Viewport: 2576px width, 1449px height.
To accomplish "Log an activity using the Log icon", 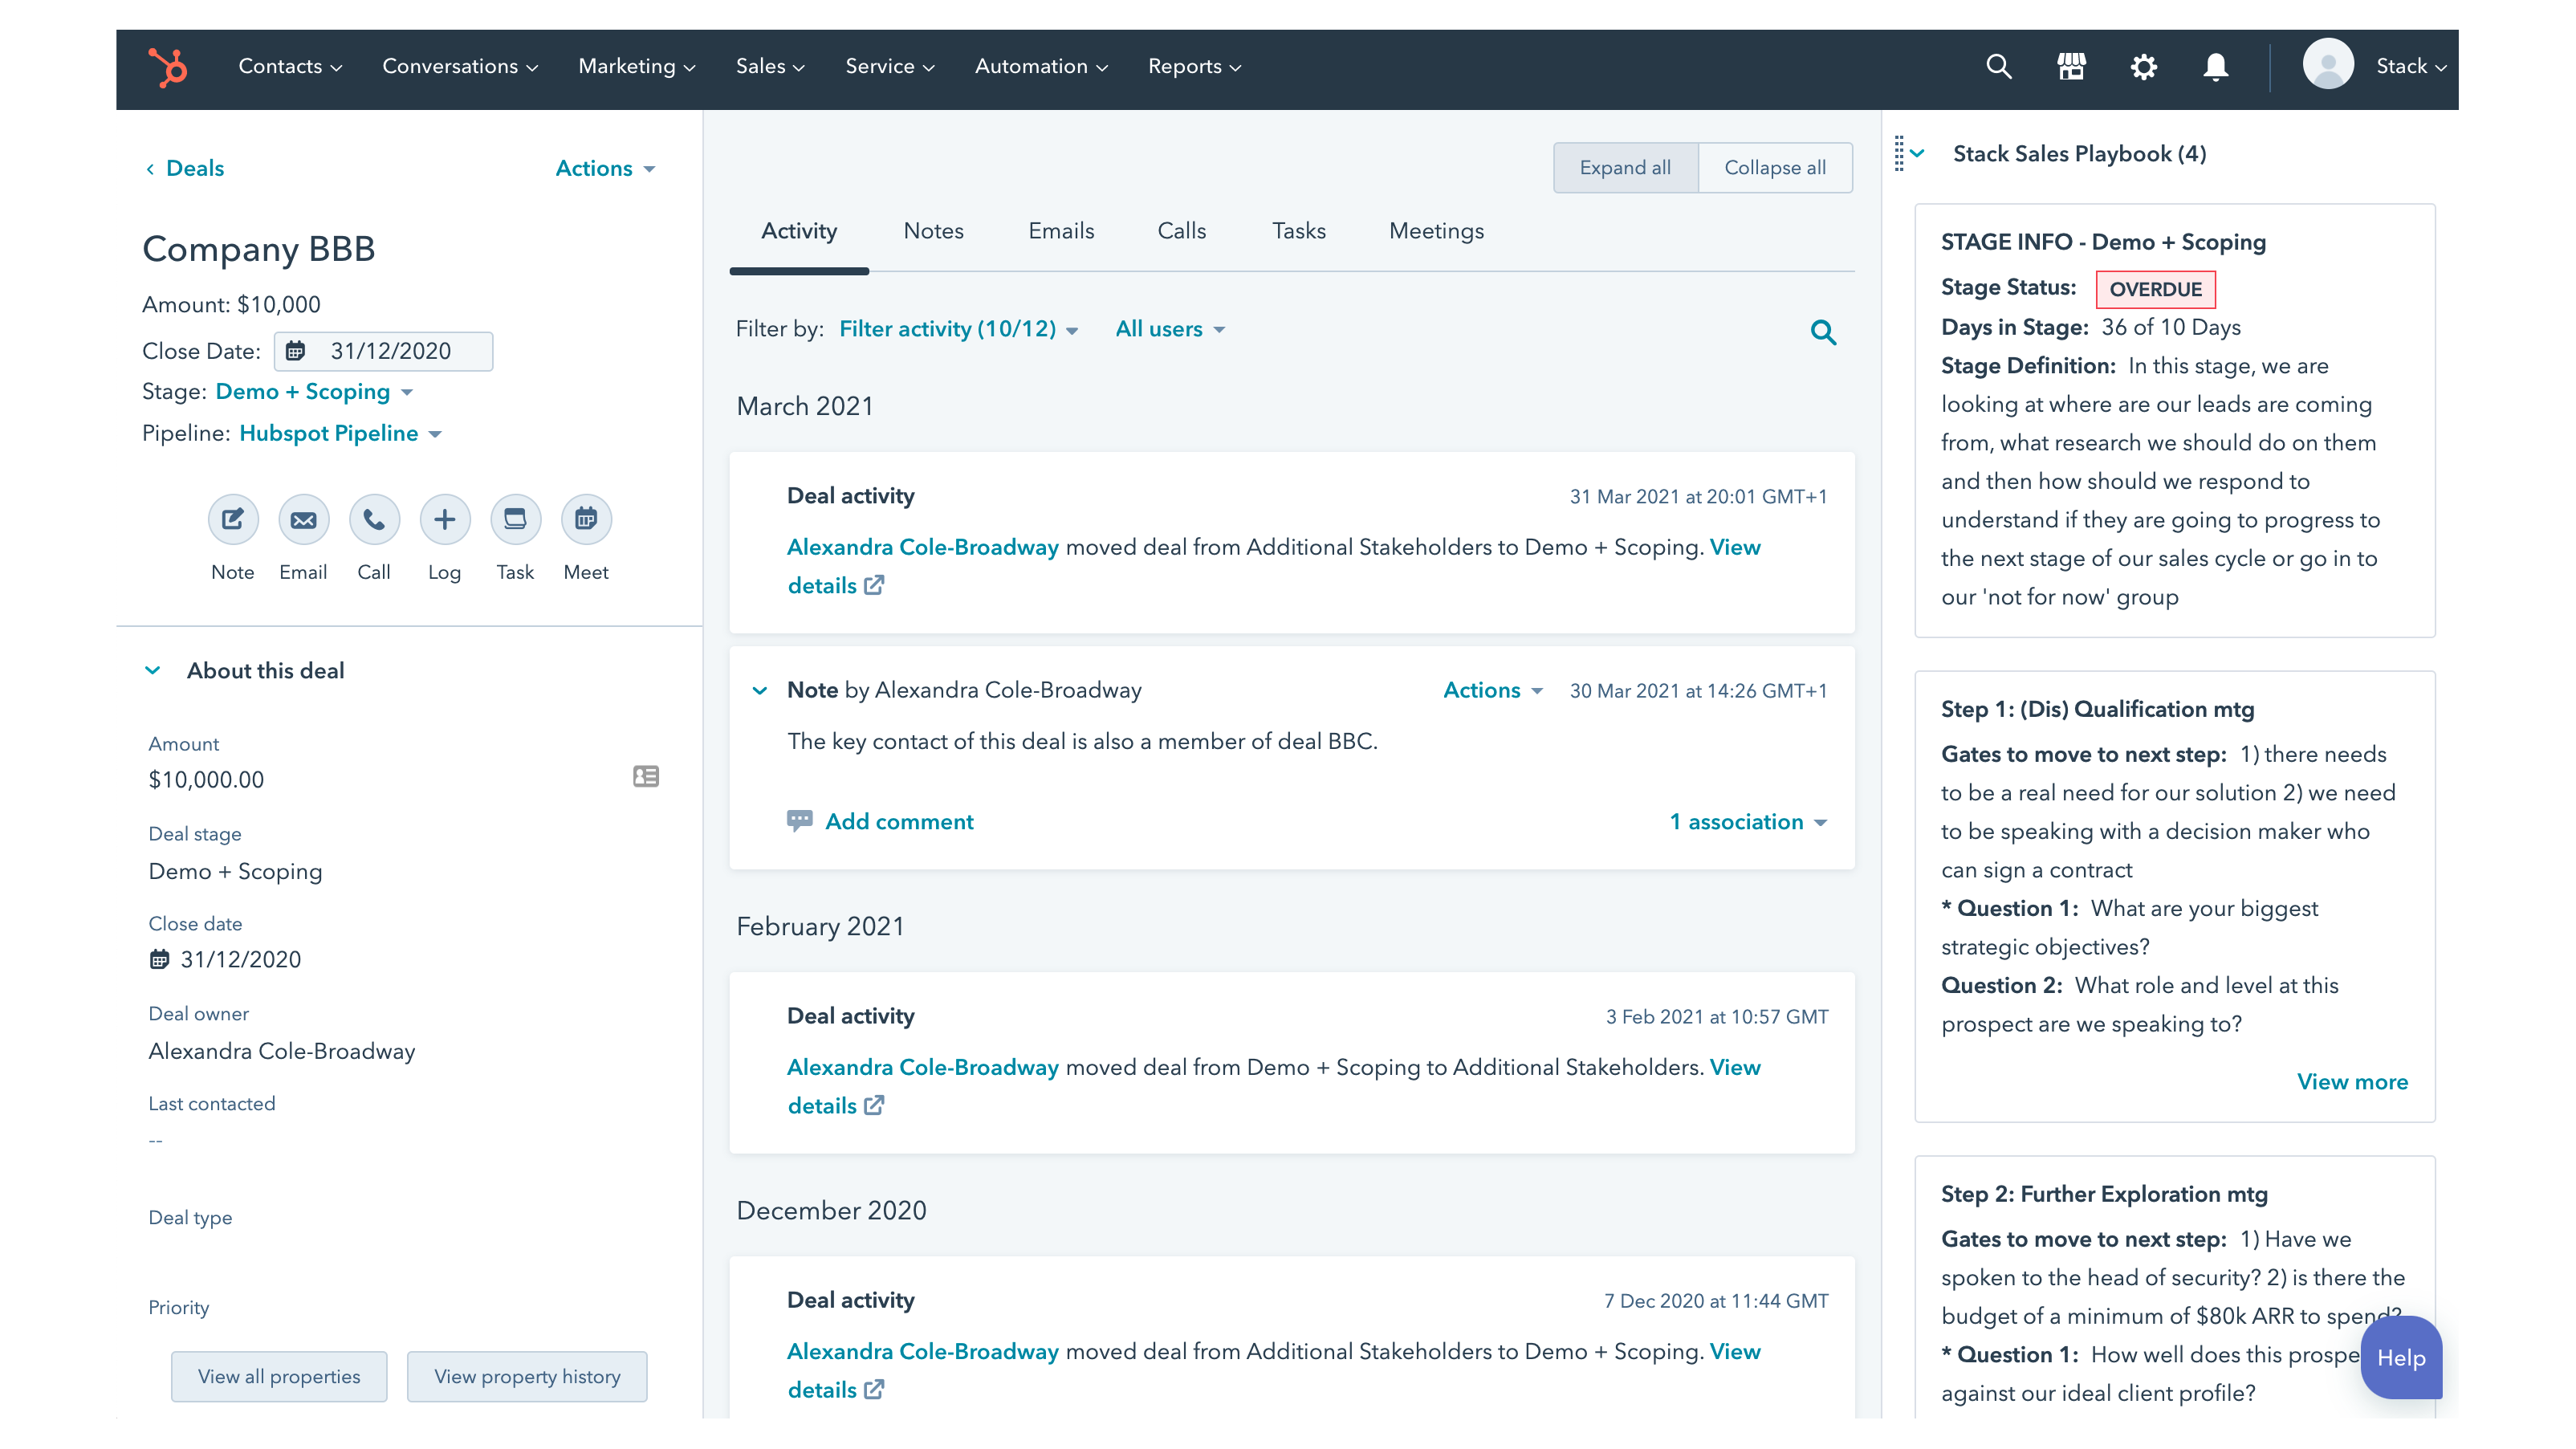I will point(444,519).
